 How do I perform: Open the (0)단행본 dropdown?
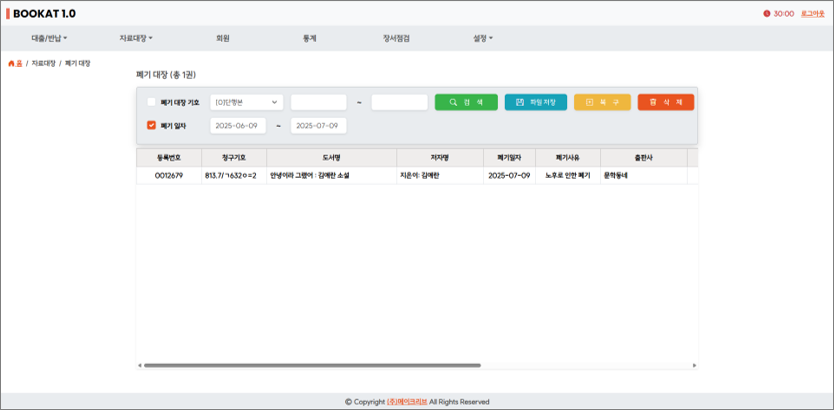(x=246, y=102)
